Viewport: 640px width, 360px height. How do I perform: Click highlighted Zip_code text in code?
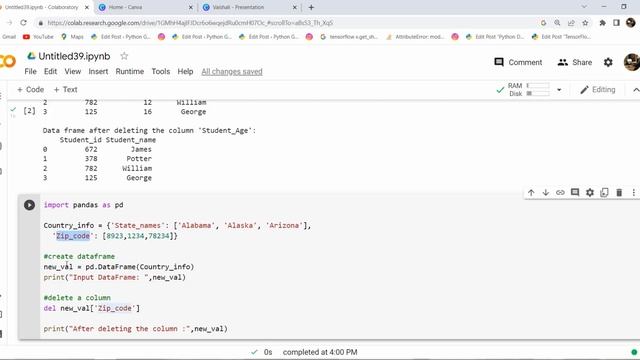click(x=73, y=236)
